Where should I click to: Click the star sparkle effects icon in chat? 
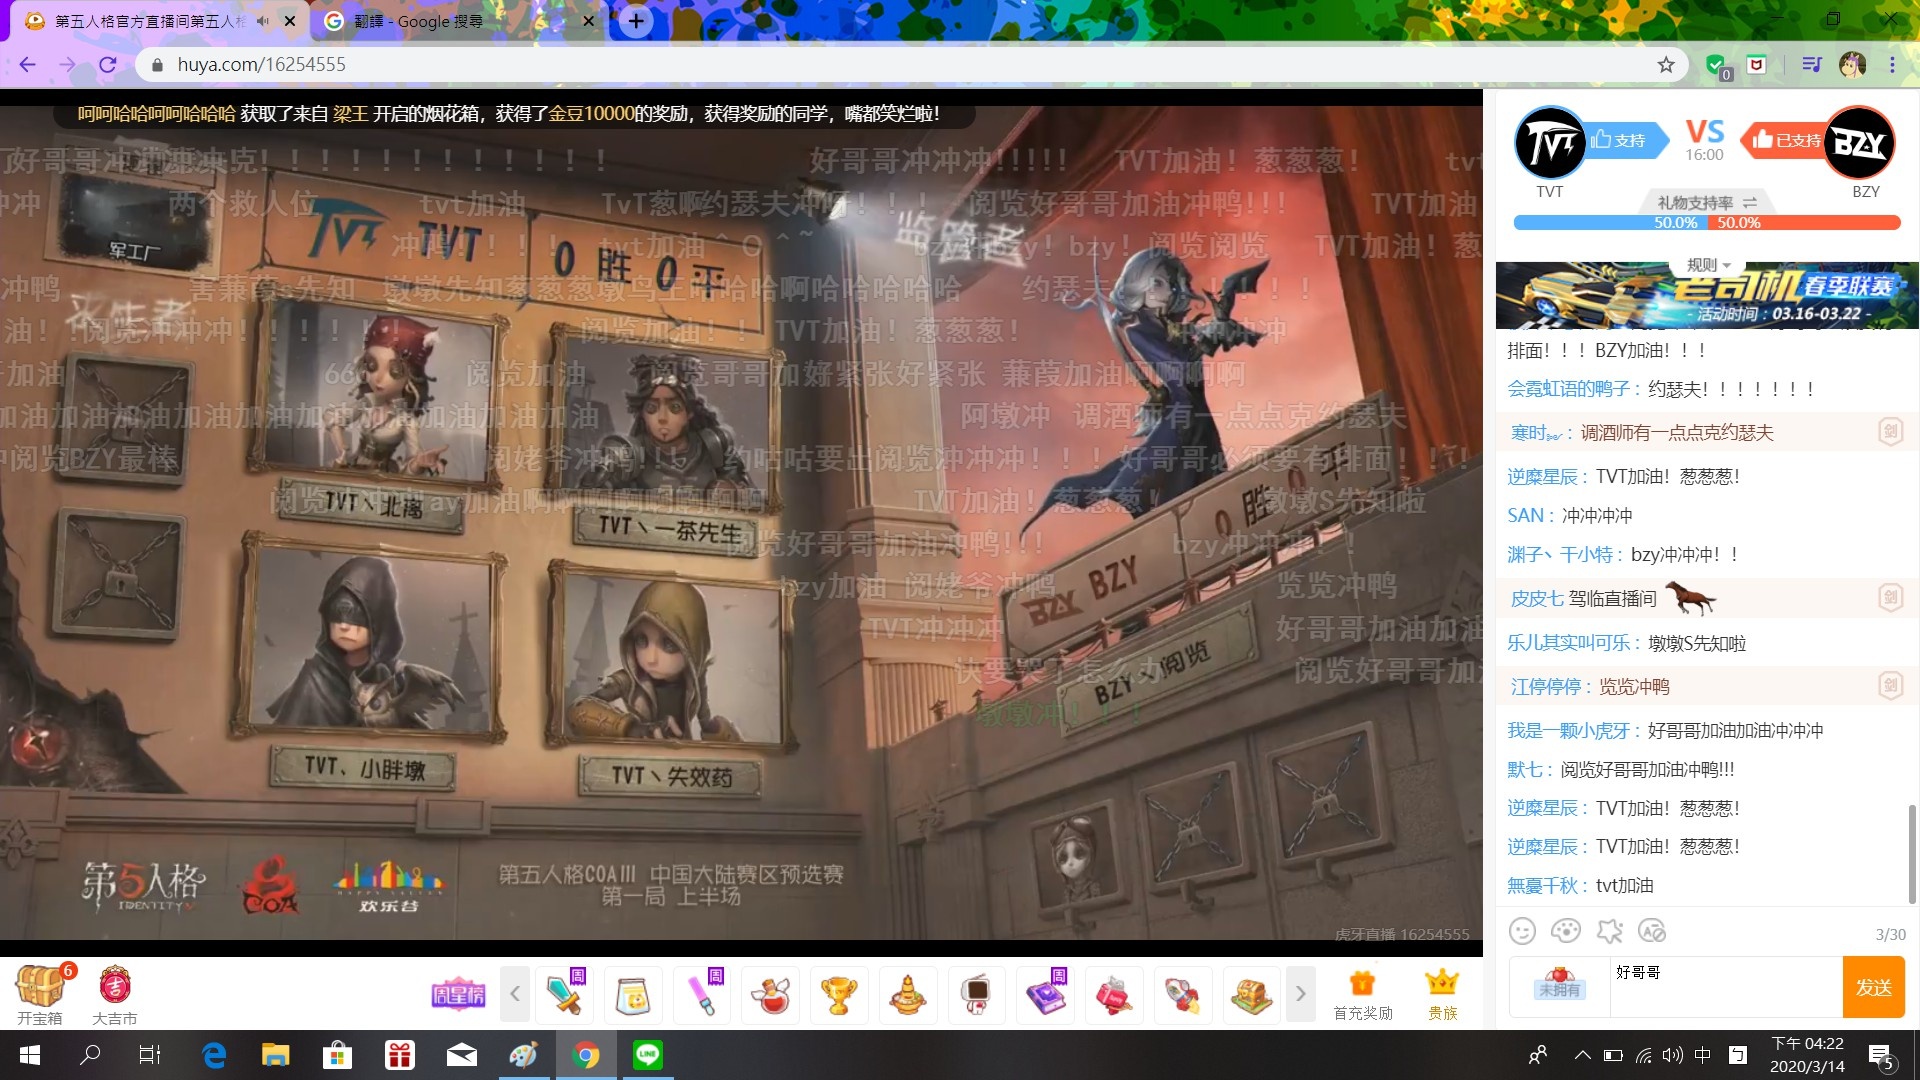coord(1609,931)
